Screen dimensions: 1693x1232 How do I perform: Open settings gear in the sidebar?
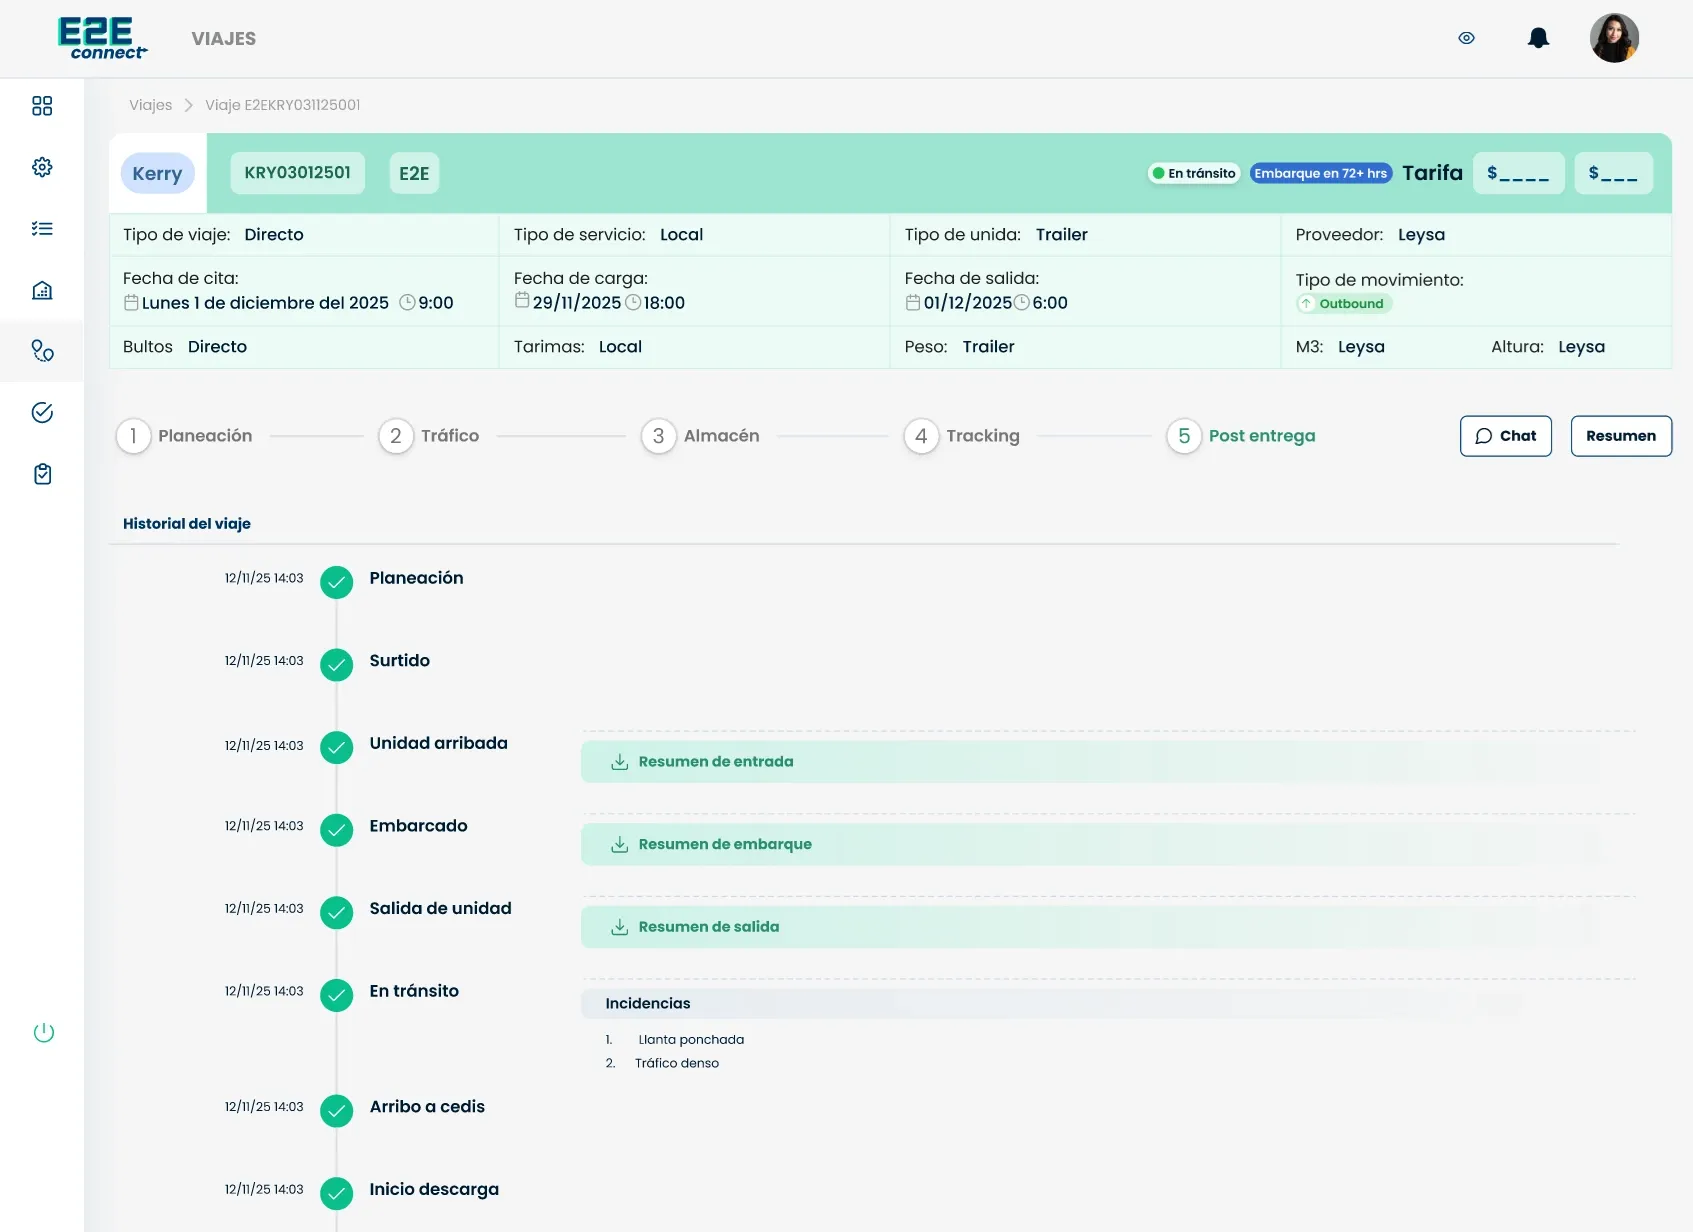pos(42,167)
